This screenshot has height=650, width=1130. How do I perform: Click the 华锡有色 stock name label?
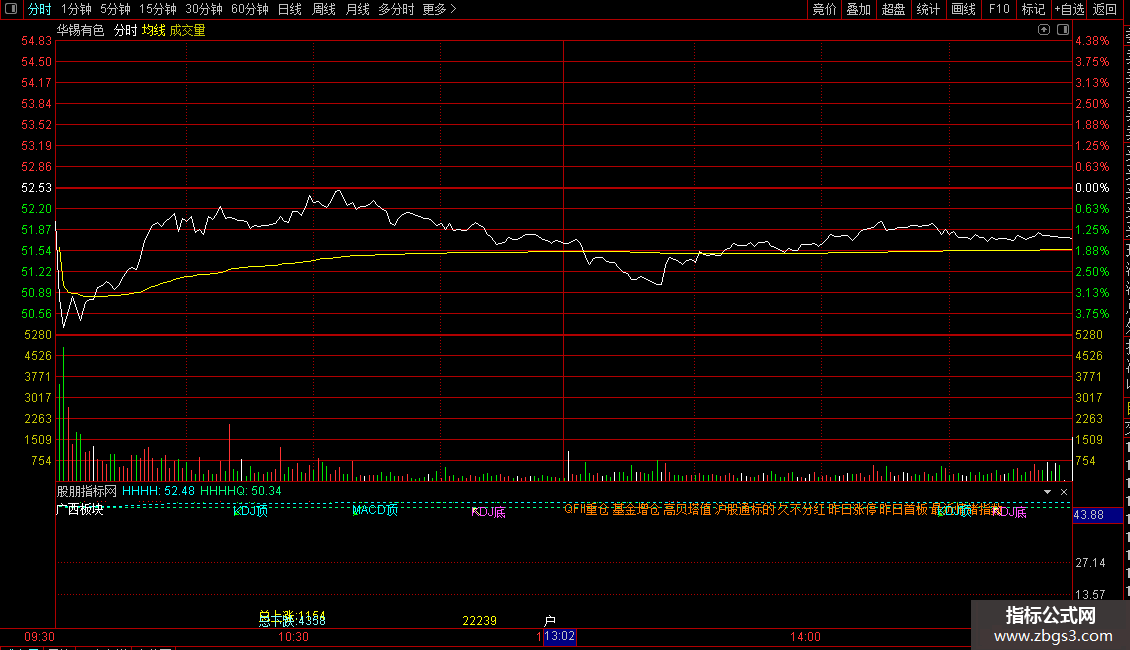(x=81, y=30)
